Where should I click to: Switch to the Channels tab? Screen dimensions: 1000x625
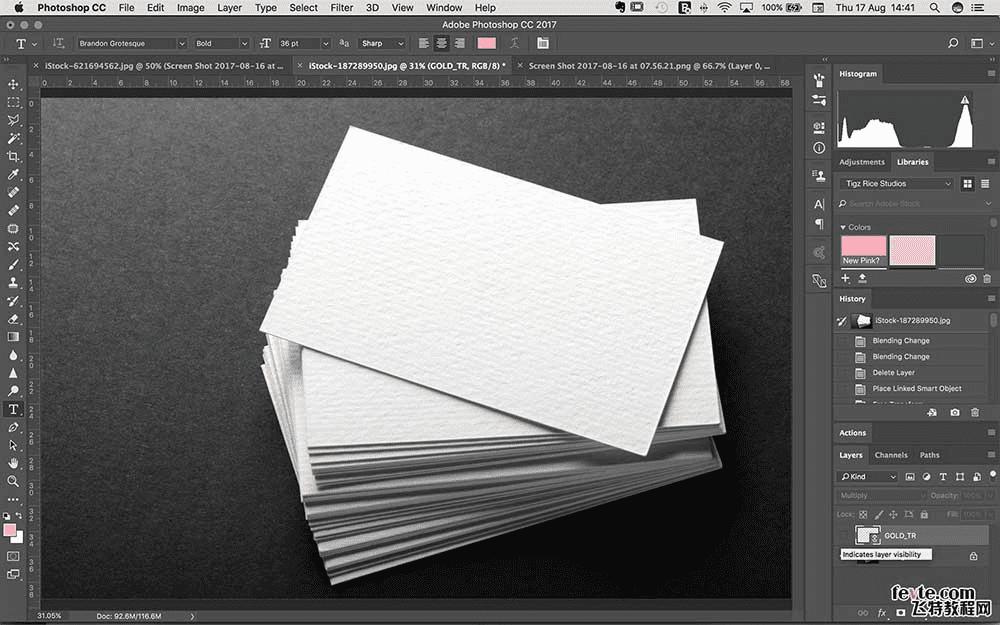coord(890,455)
